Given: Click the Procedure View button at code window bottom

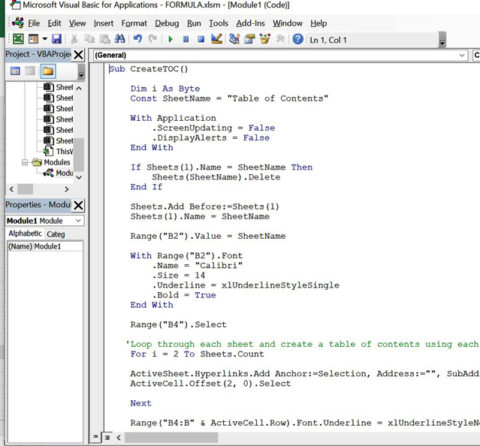Looking at the screenshot, I should (96, 436).
